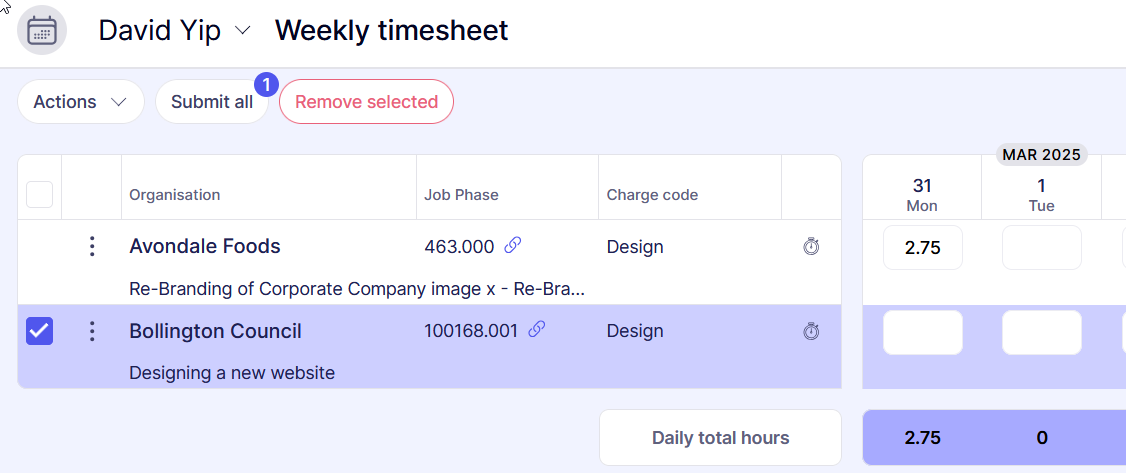Open the Actions dropdown menu
Viewport: 1126px width, 473px height.
pos(80,102)
